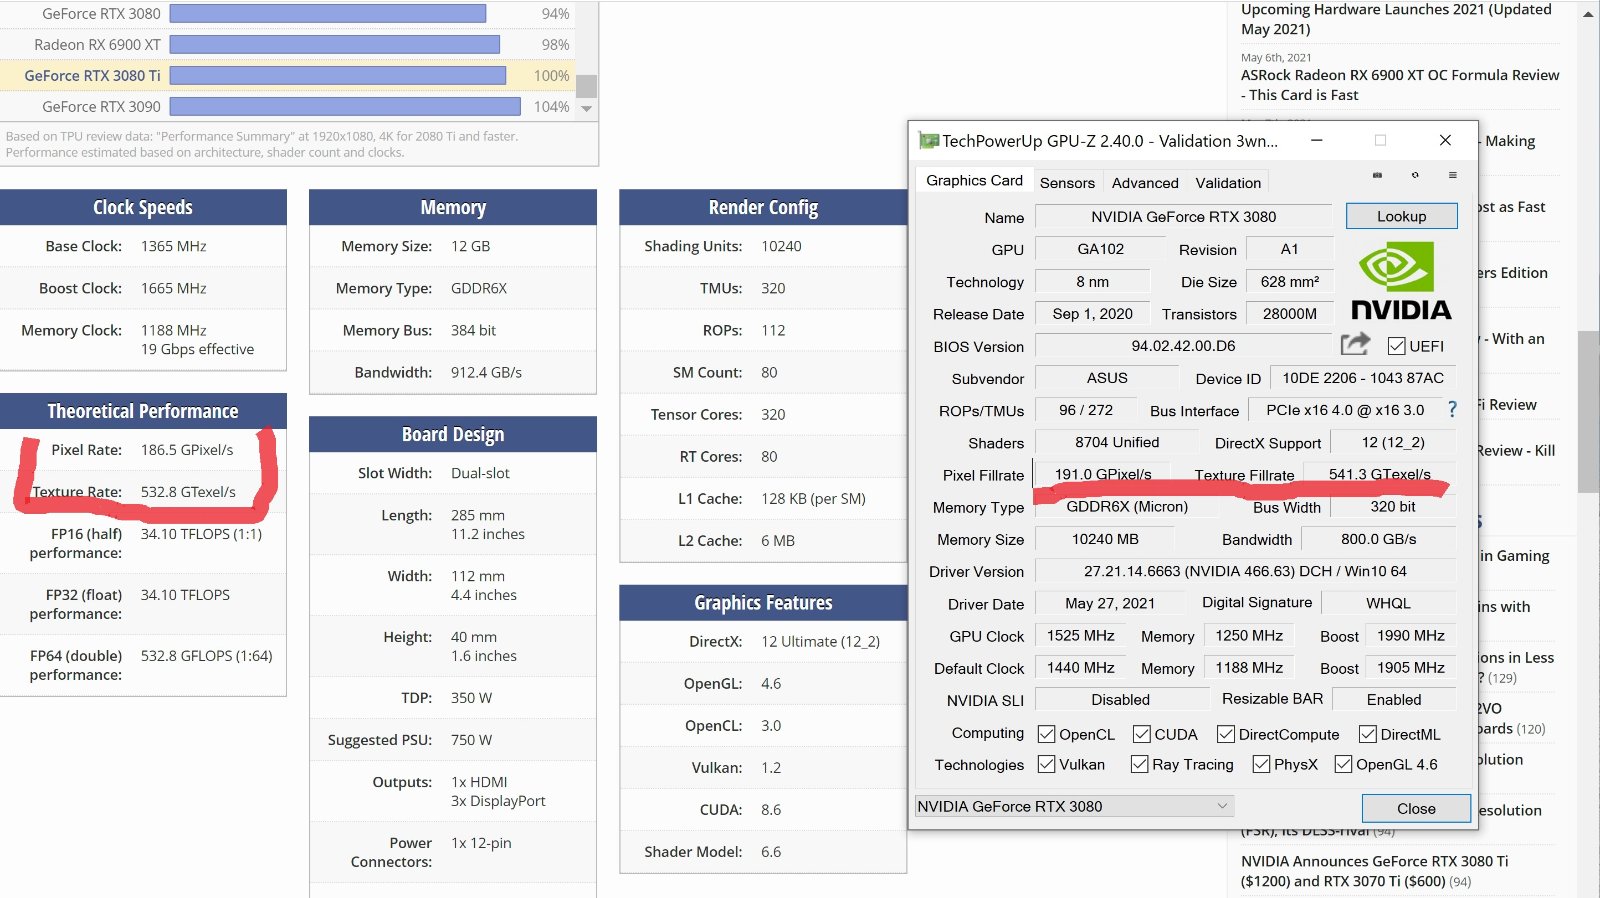1600x898 pixels.
Task: Click the Bus Width 320 bit field
Action: [x=1393, y=506]
